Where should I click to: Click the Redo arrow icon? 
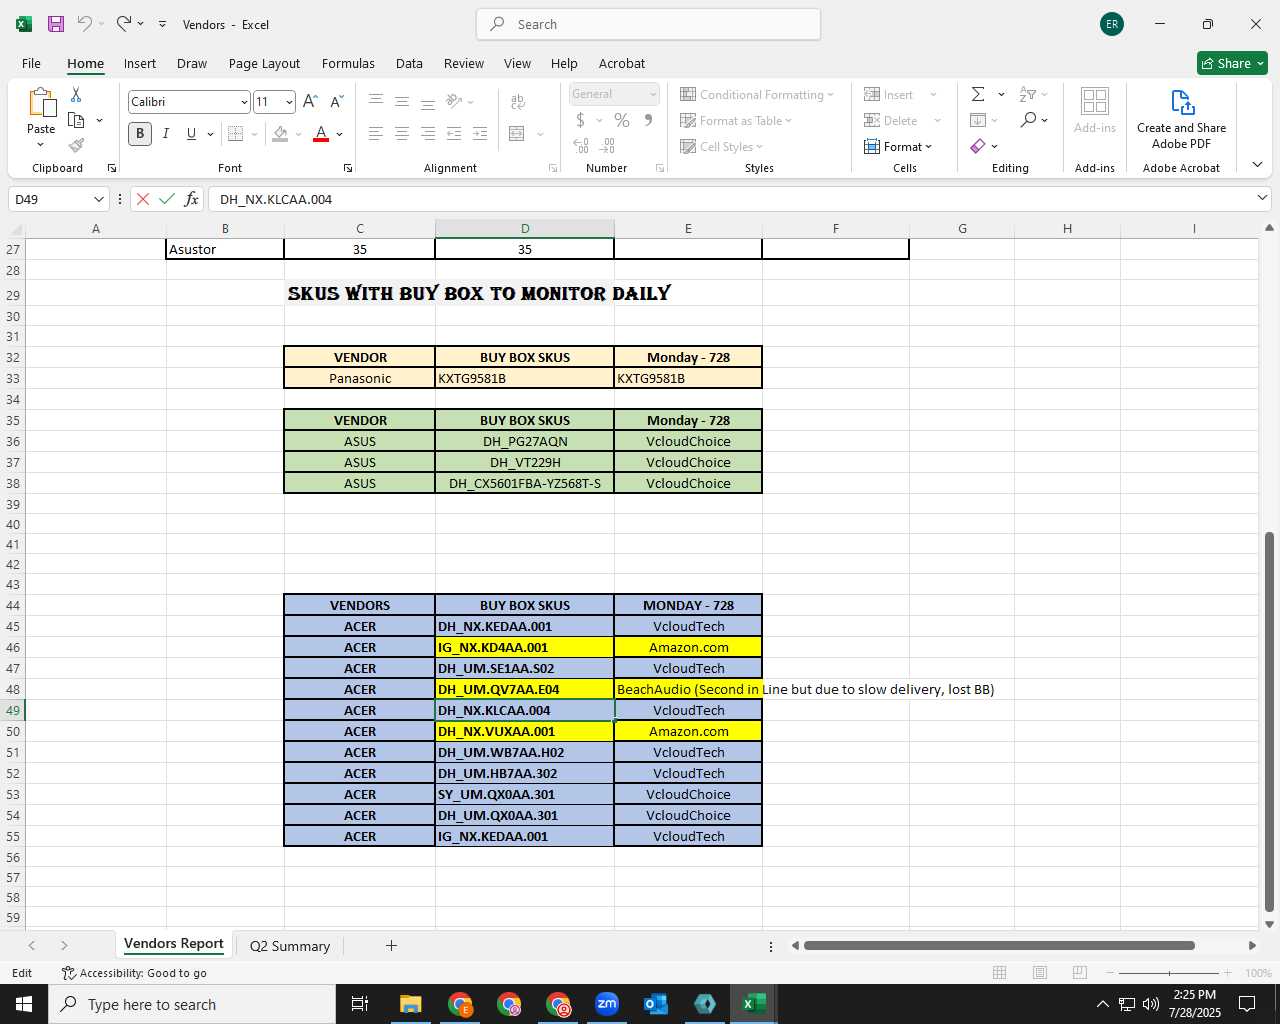point(124,23)
